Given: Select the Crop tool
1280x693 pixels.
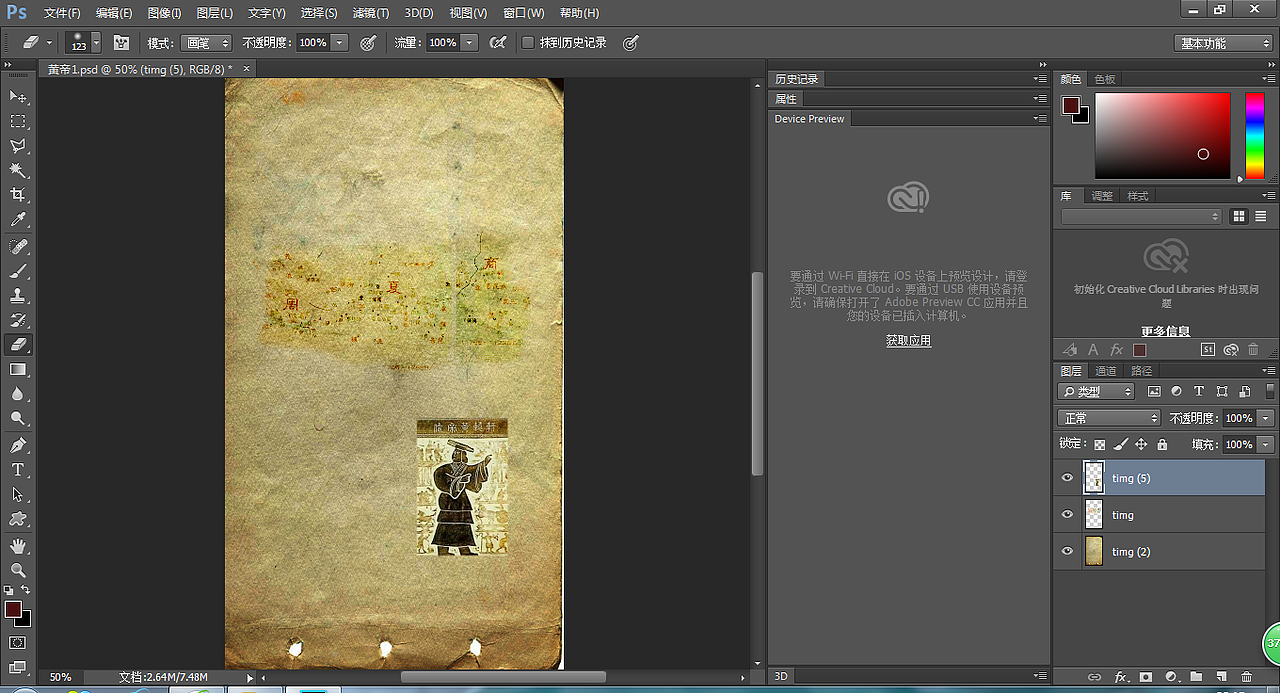Looking at the screenshot, I should point(18,195).
